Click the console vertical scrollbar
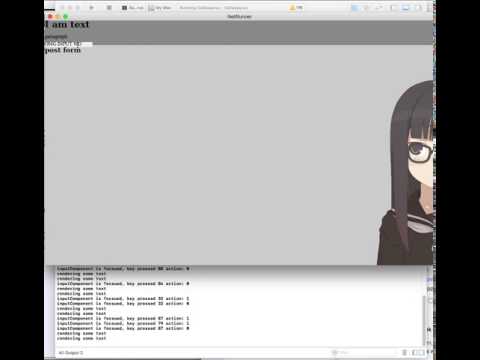 coord(424,320)
